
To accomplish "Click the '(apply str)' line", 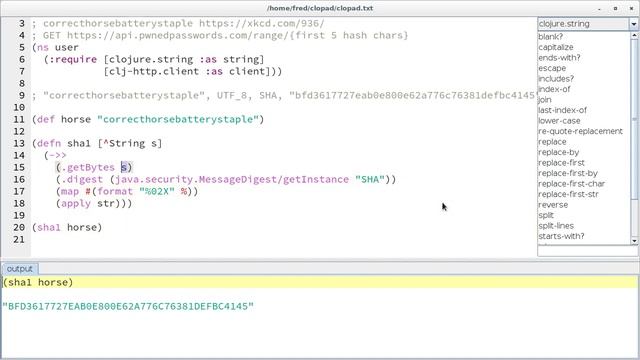I will click(x=94, y=203).
